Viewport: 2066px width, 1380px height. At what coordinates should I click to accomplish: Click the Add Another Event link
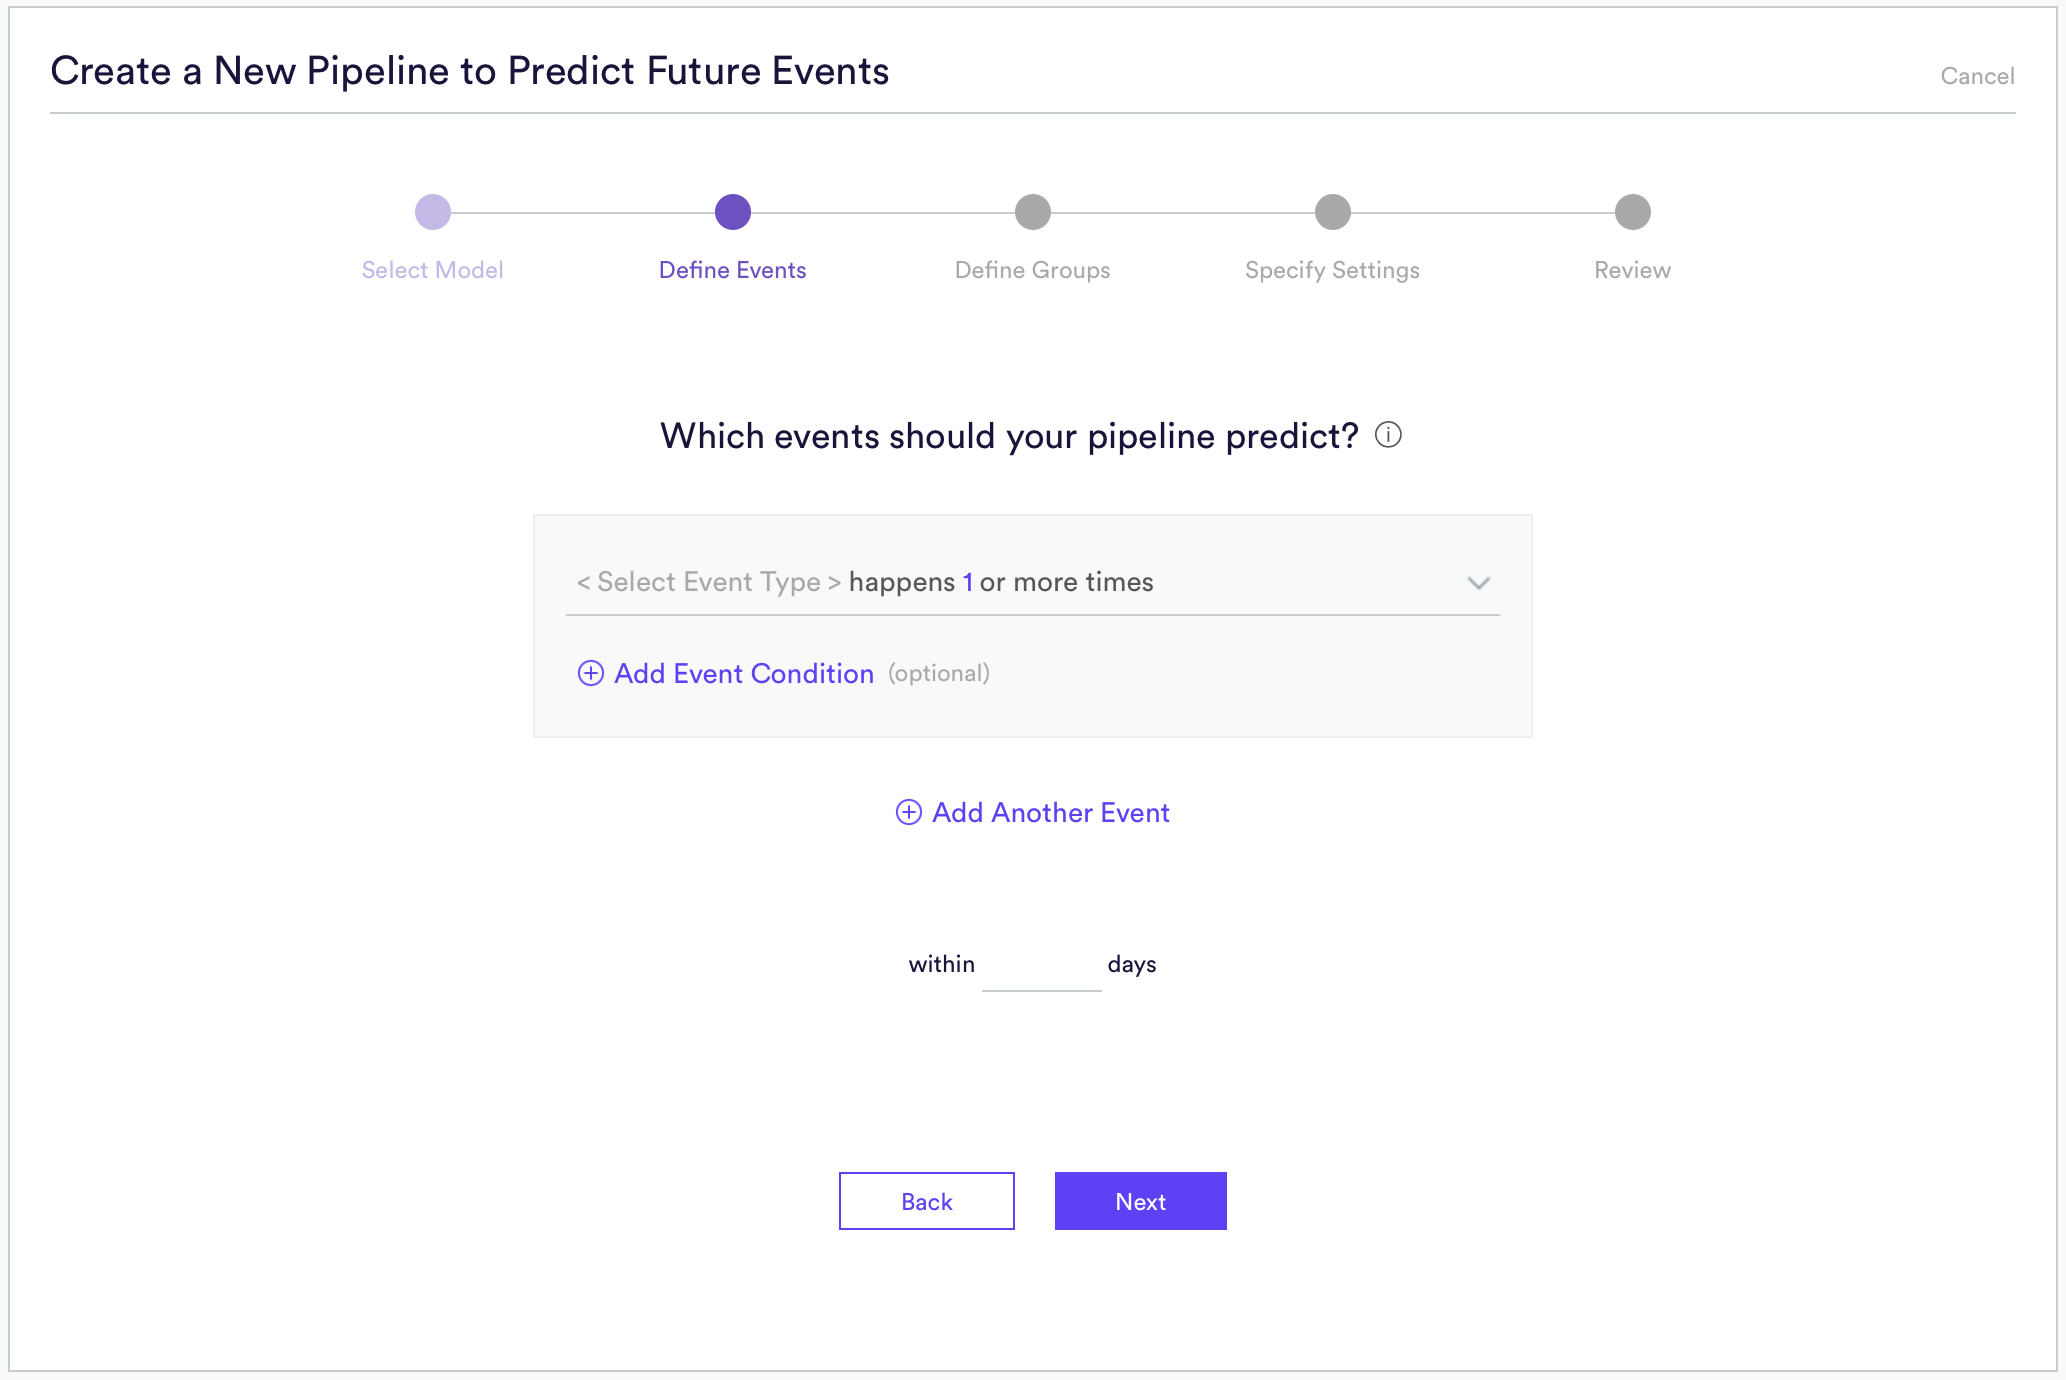pyautogui.click(x=1051, y=812)
